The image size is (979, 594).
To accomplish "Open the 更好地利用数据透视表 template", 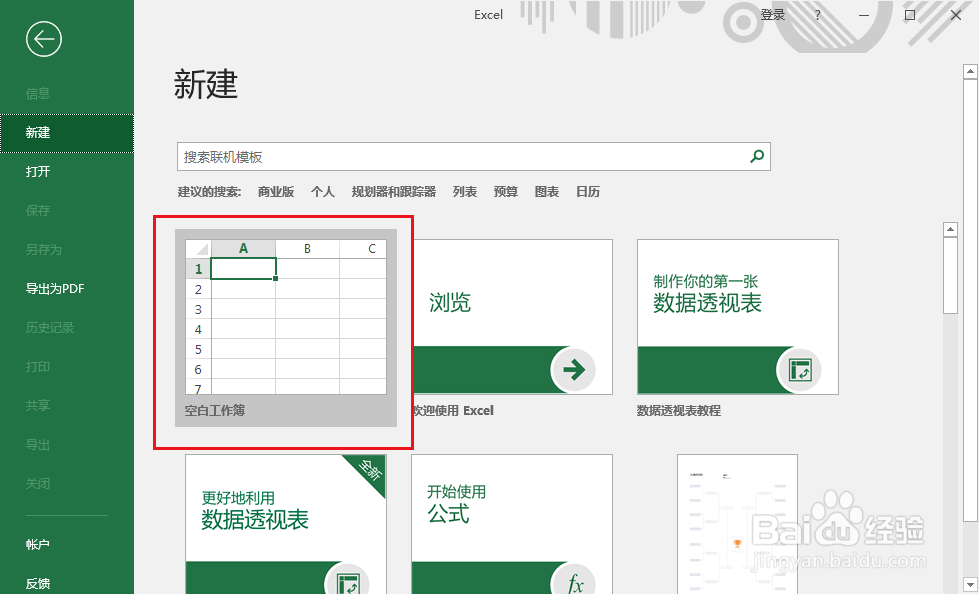I will (x=286, y=524).
